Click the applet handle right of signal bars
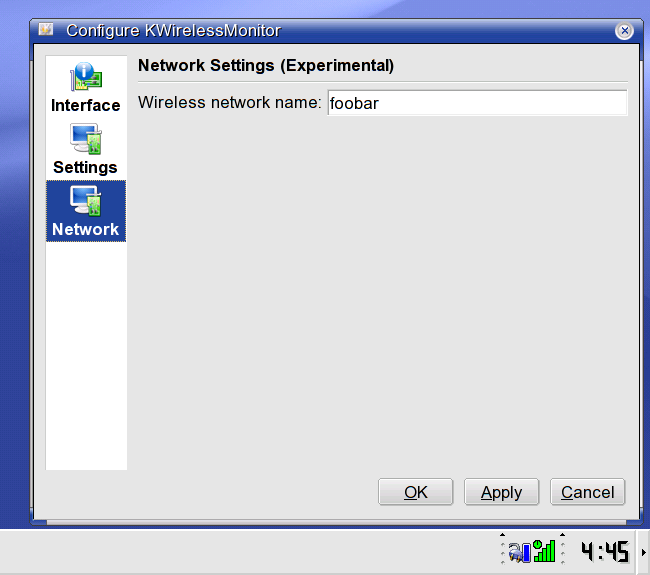This screenshot has height=575, width=650. tap(563, 549)
